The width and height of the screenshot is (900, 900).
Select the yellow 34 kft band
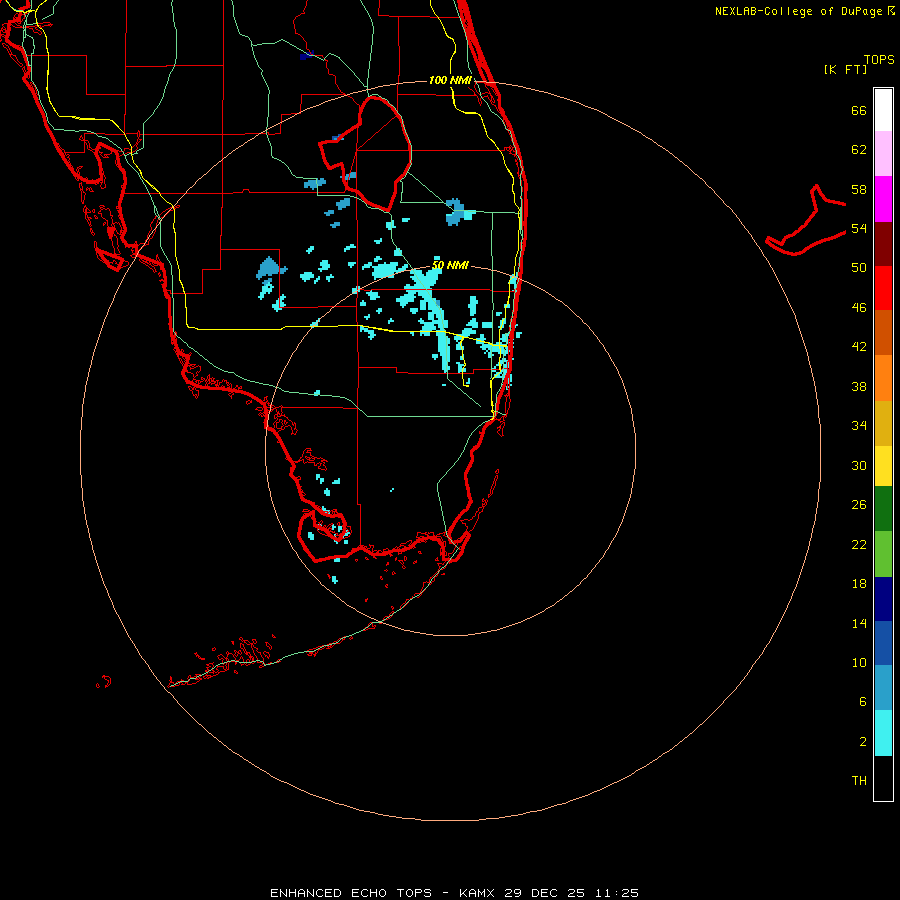tap(883, 466)
